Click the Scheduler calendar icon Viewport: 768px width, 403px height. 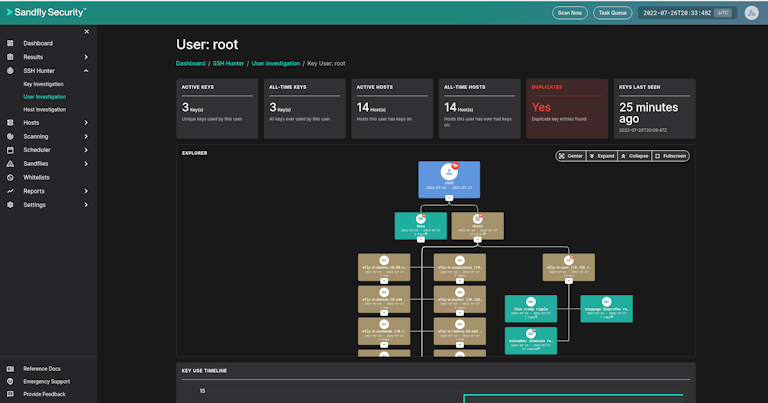point(10,150)
